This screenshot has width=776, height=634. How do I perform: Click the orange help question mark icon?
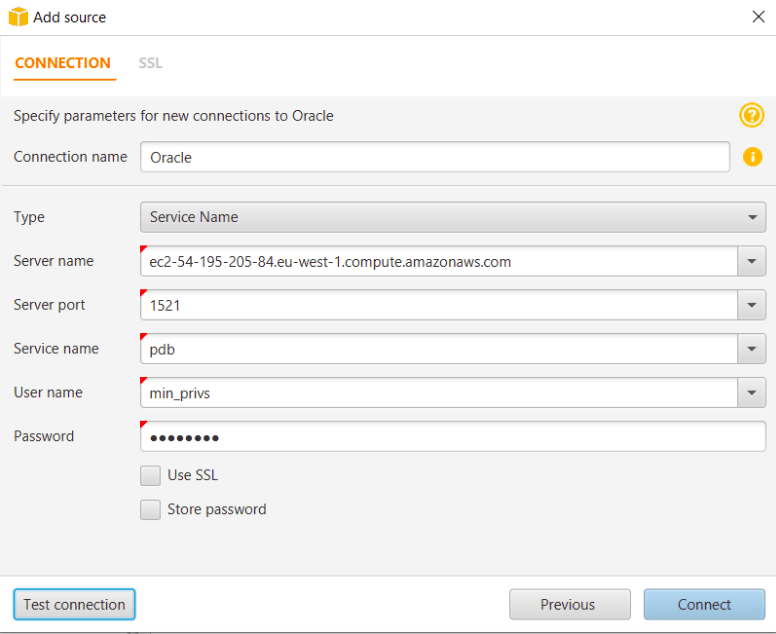coord(751,115)
